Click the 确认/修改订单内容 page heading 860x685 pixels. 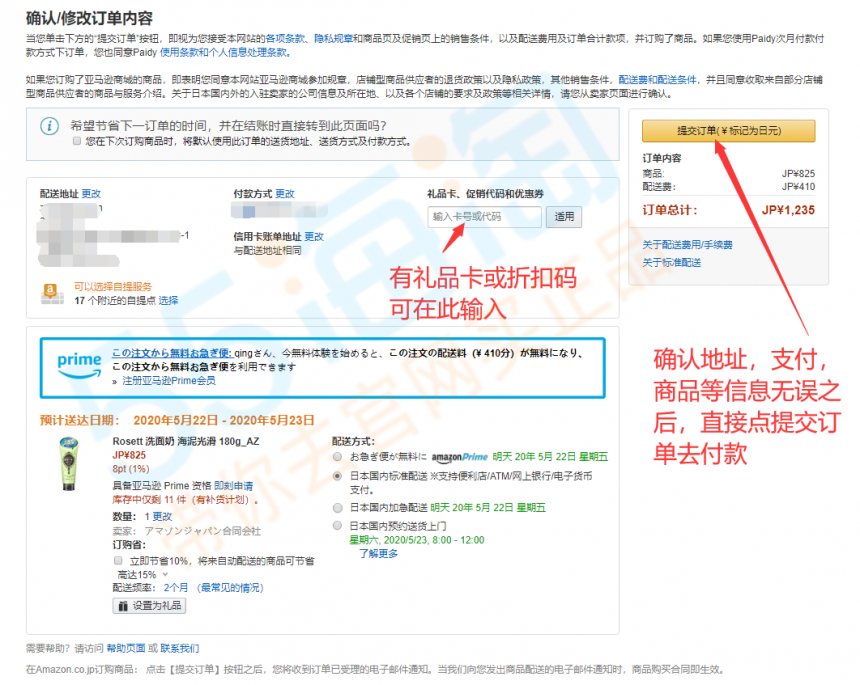click(x=89, y=18)
